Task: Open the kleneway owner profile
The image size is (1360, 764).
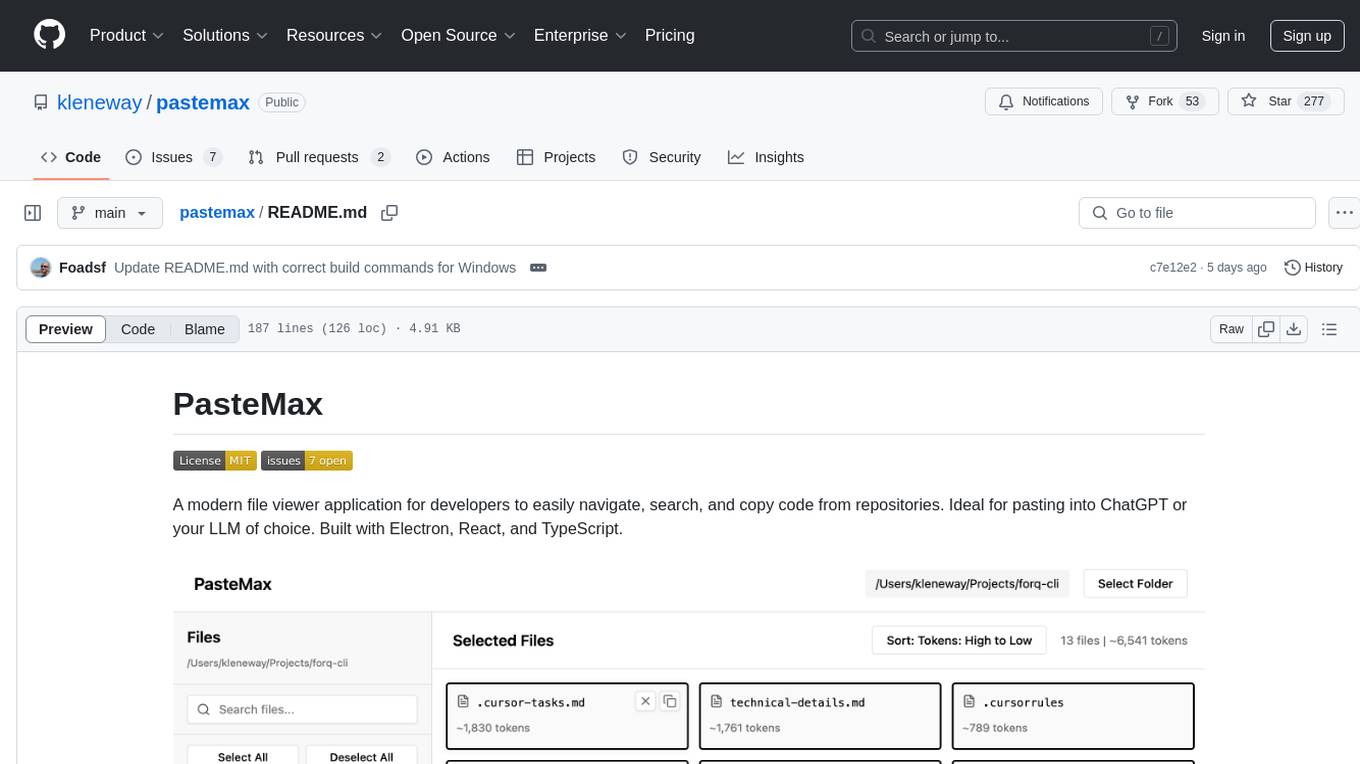Action: pyautogui.click(x=100, y=102)
